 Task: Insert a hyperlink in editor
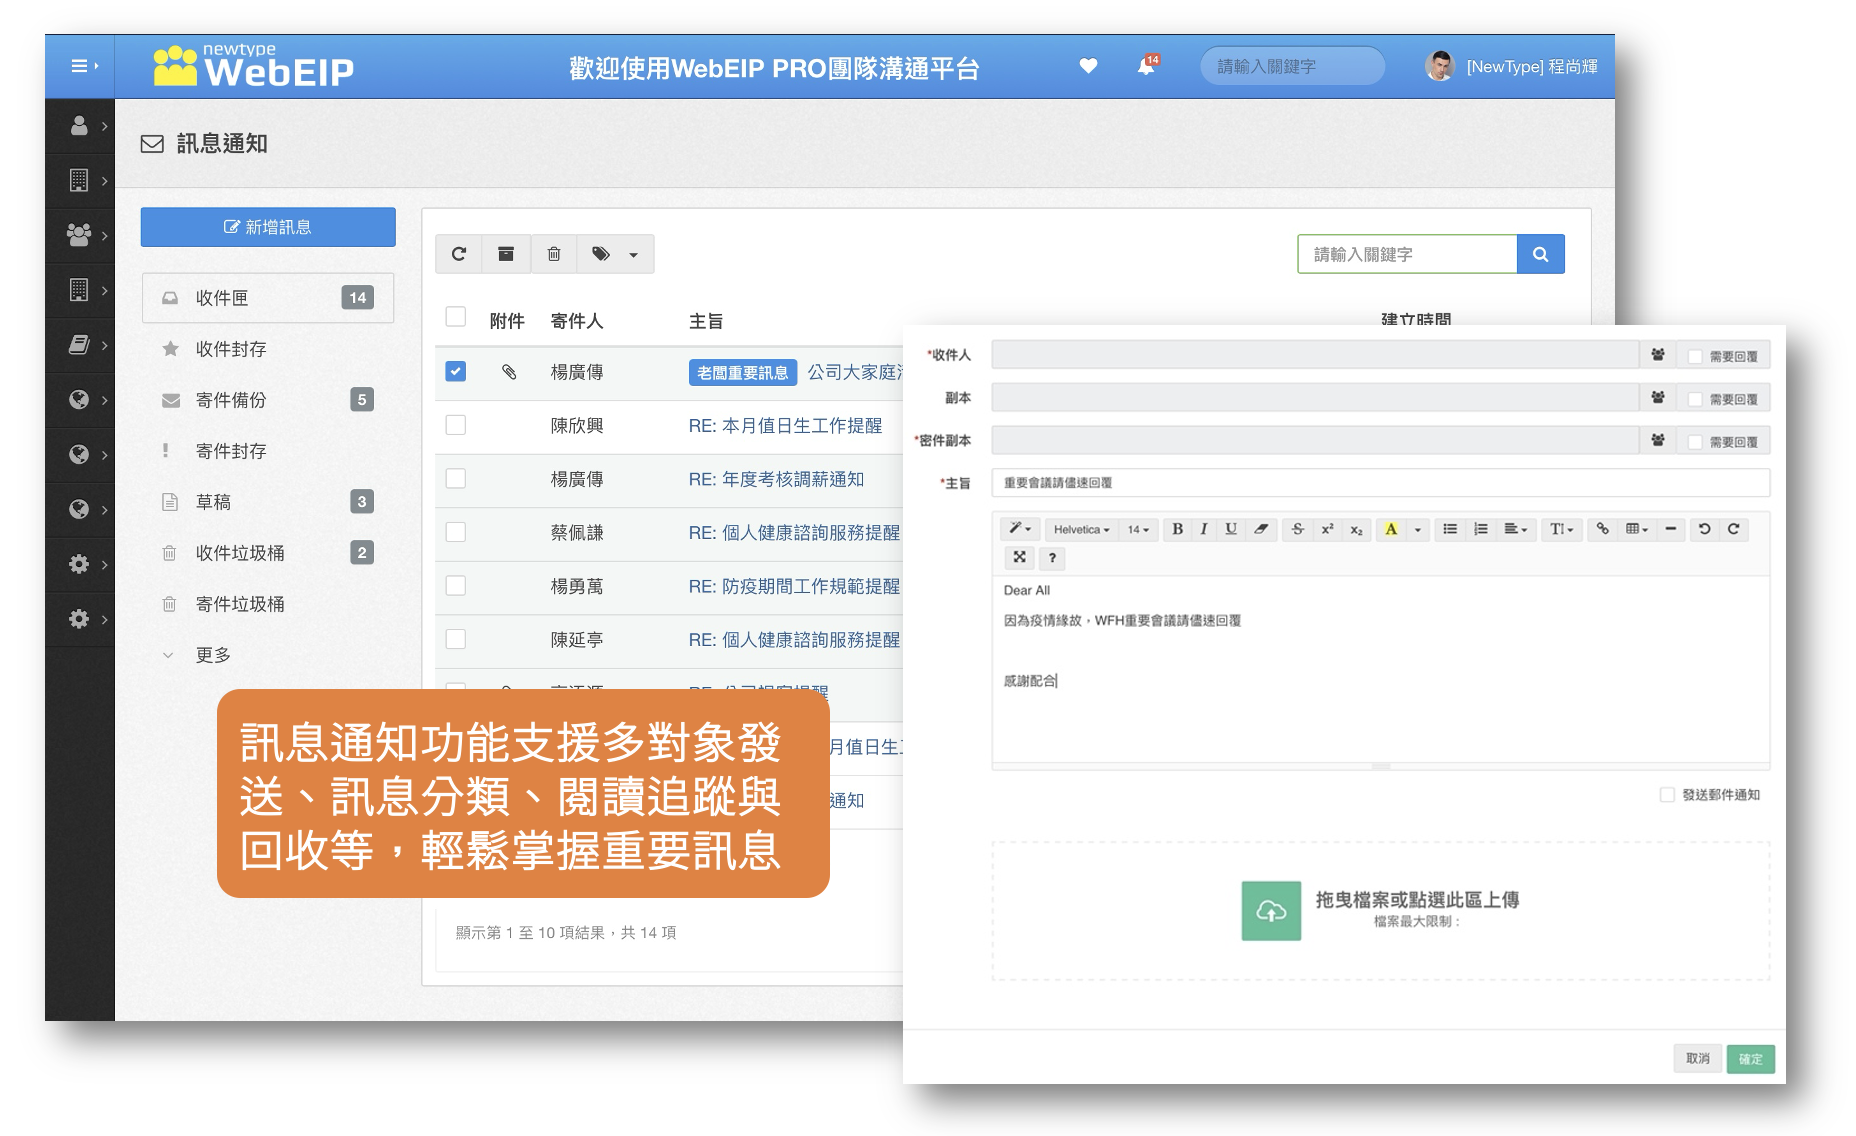coord(1603,529)
